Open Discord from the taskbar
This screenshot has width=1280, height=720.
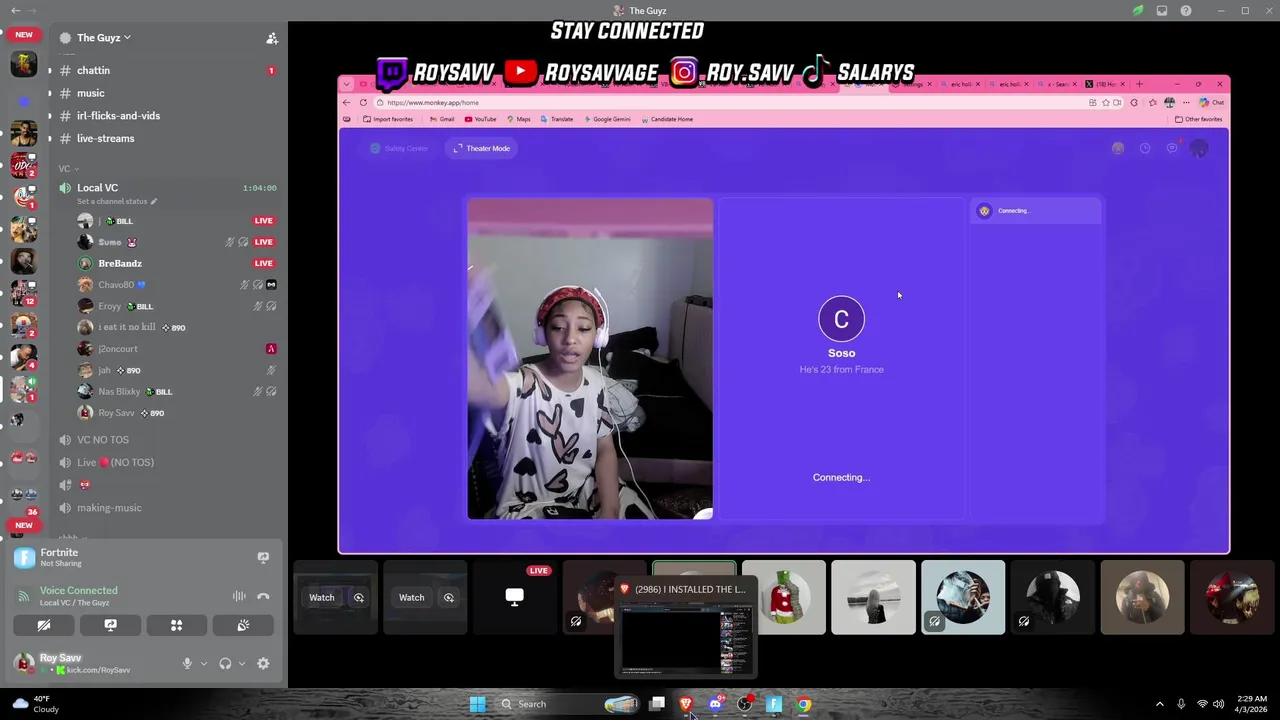[715, 704]
